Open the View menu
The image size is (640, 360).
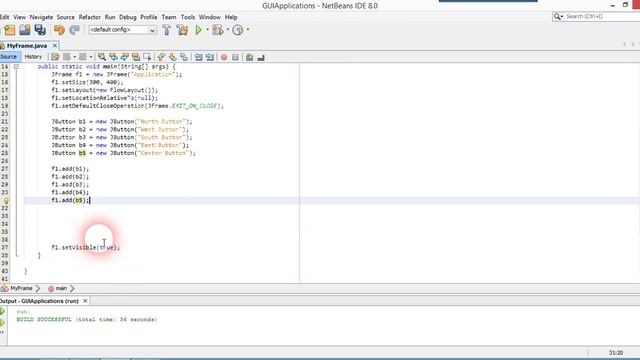[19, 17]
